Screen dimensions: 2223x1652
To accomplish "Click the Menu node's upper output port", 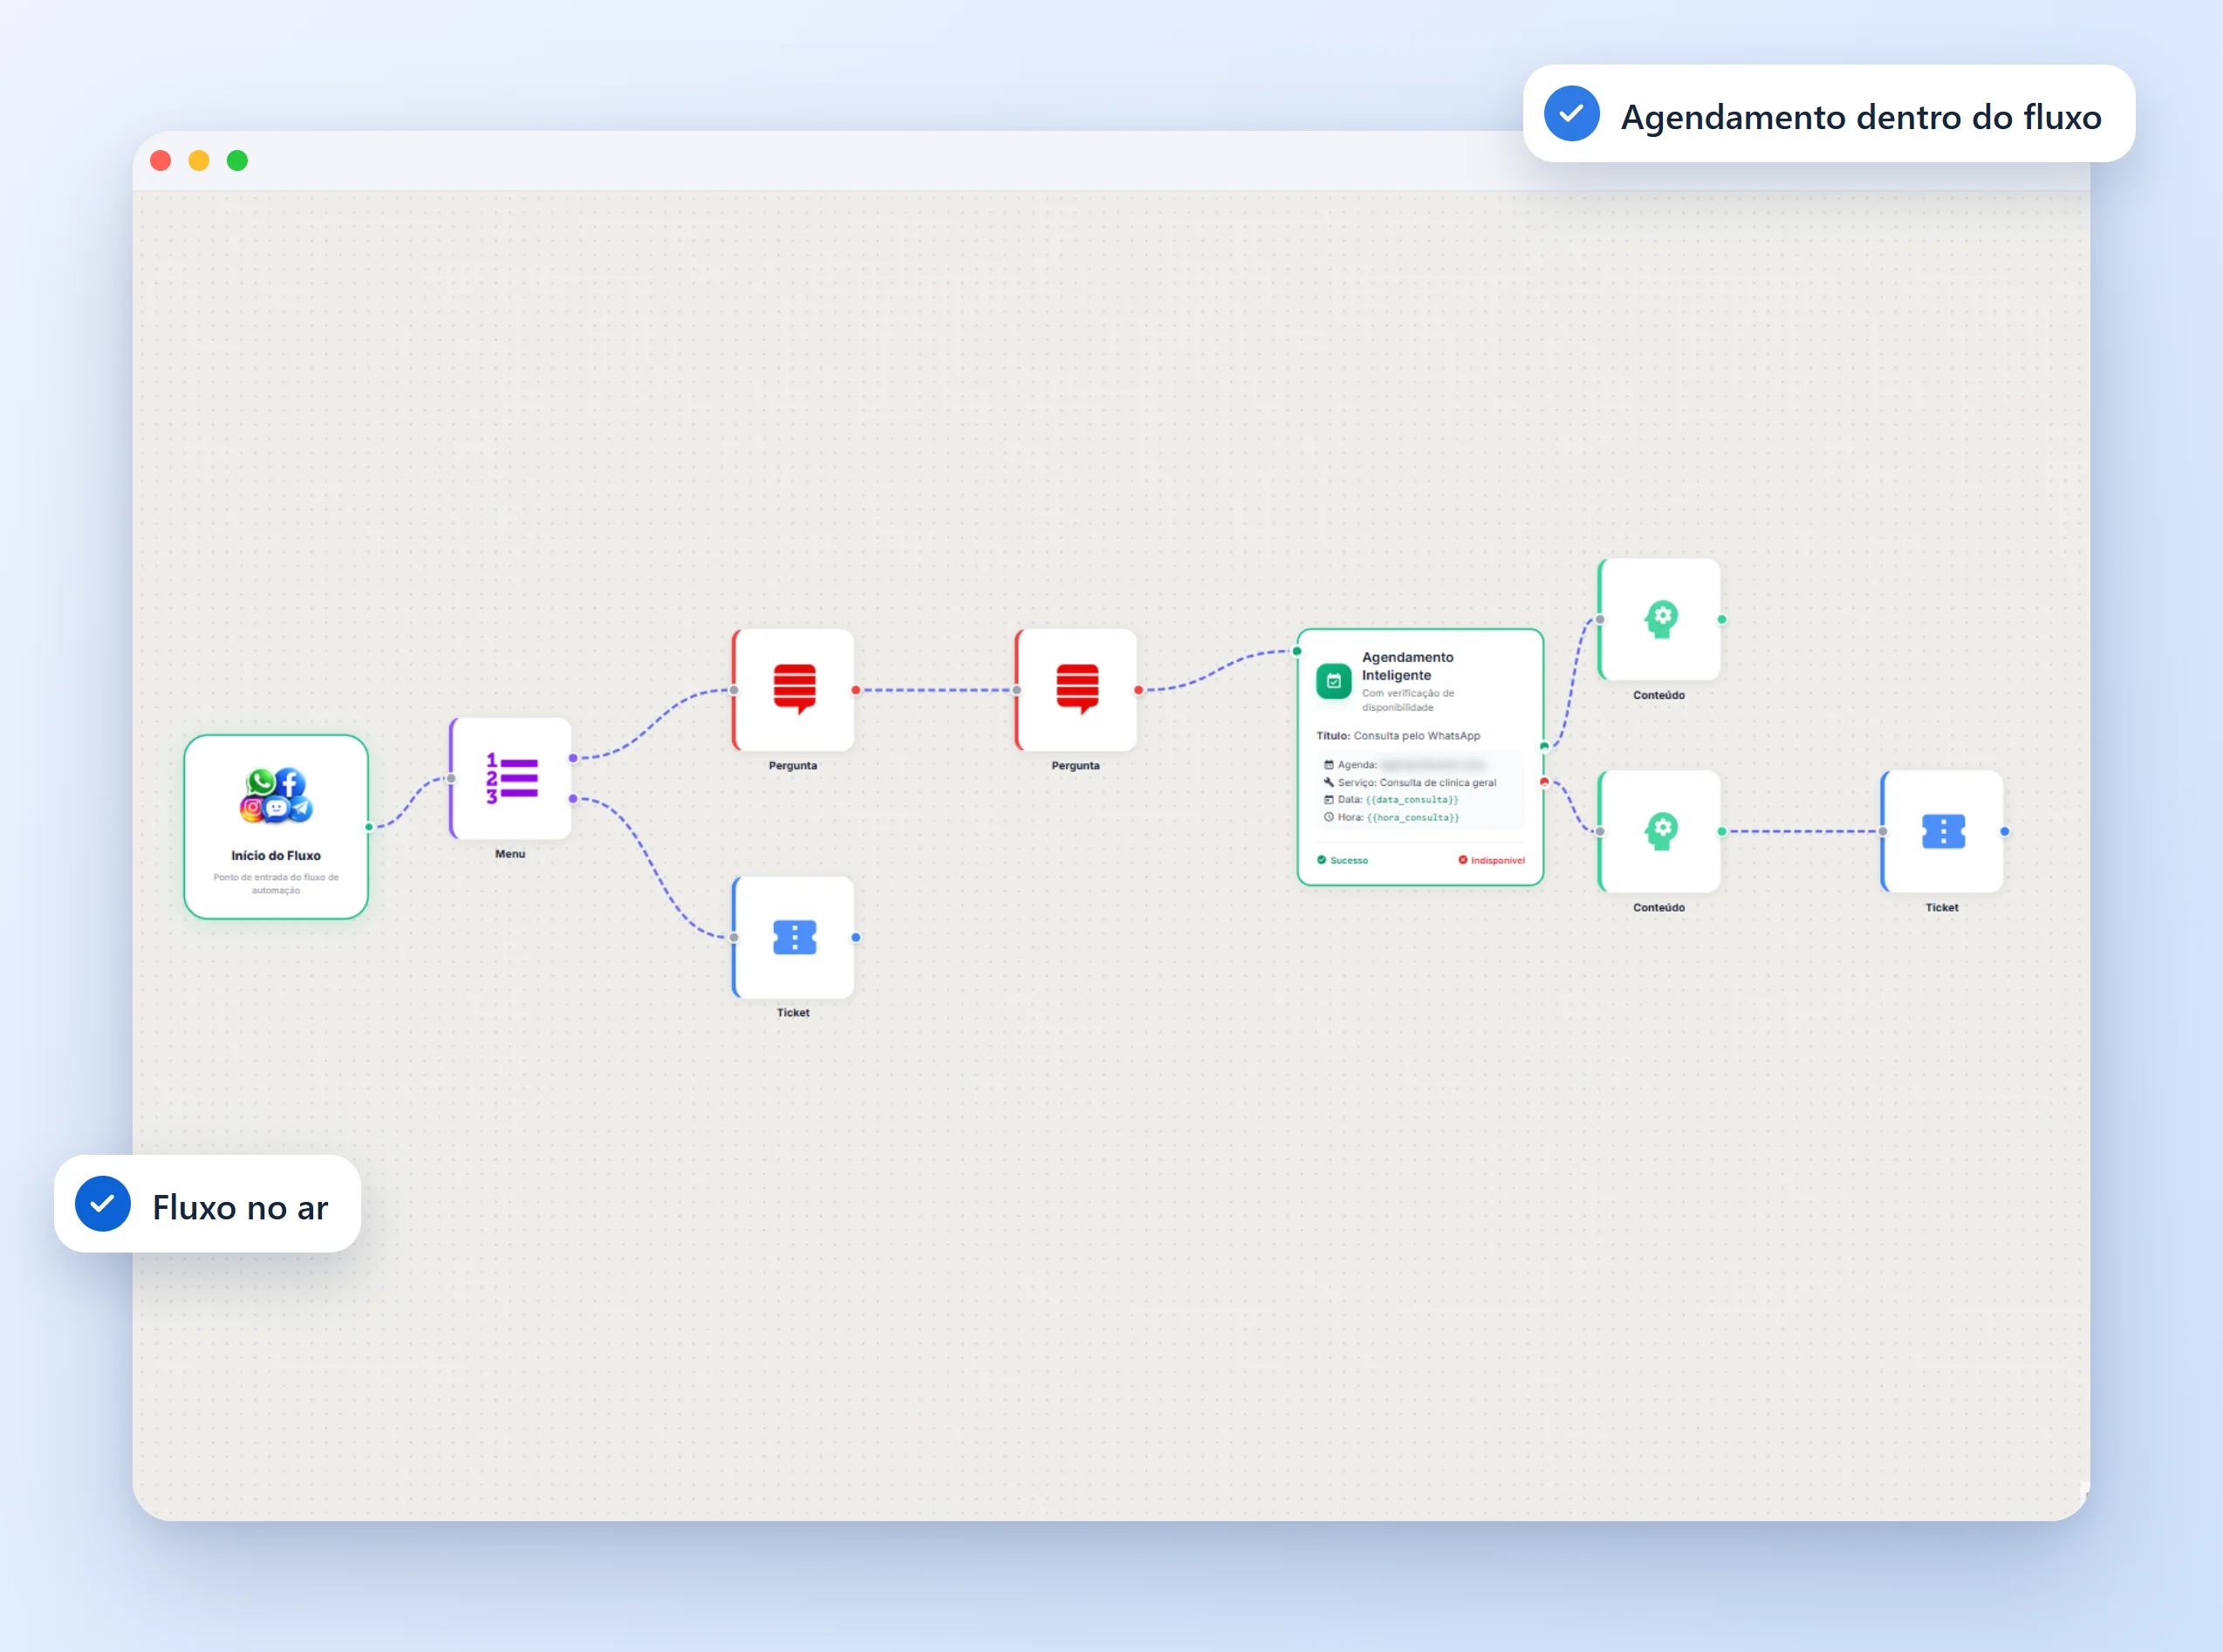I will point(573,758).
